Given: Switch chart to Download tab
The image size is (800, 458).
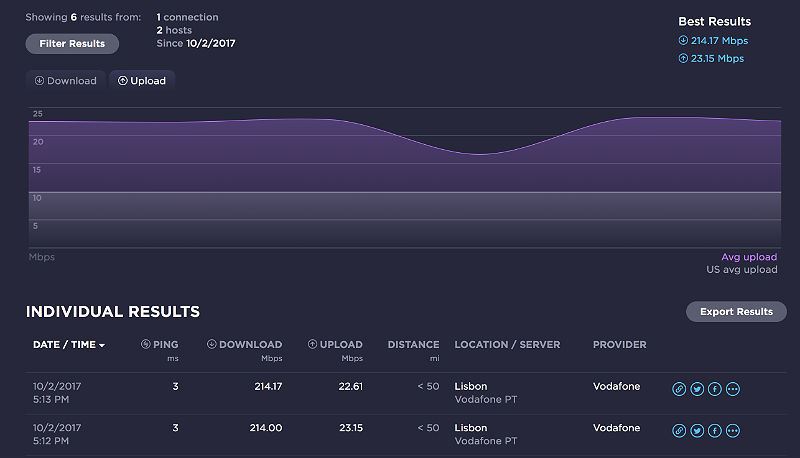Looking at the screenshot, I should [66, 81].
